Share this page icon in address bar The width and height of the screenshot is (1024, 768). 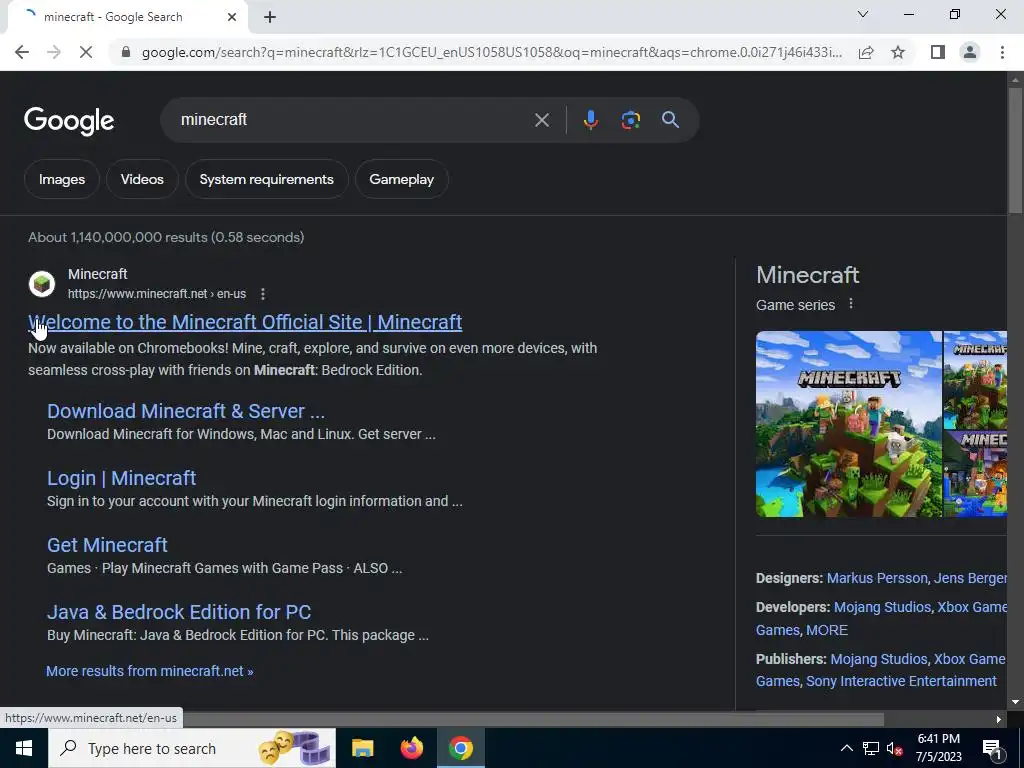pyautogui.click(x=866, y=52)
